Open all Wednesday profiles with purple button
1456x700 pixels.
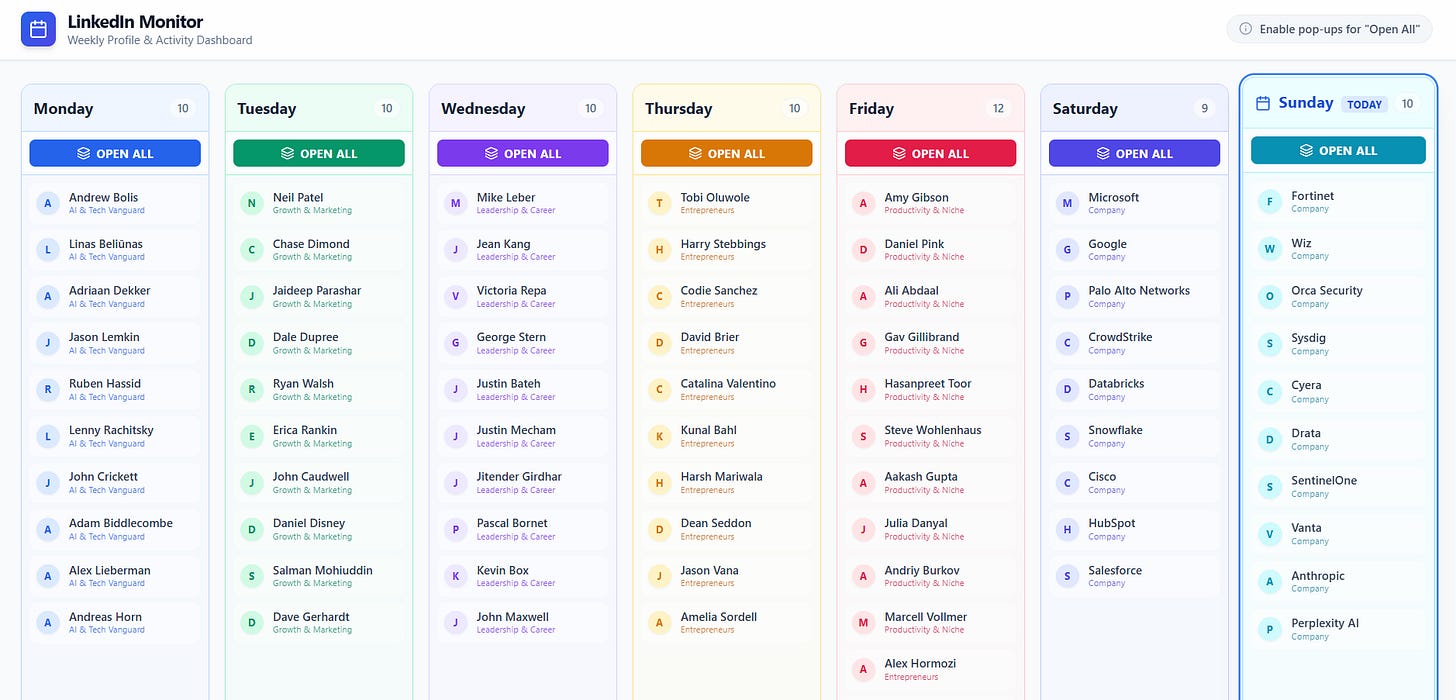click(523, 153)
